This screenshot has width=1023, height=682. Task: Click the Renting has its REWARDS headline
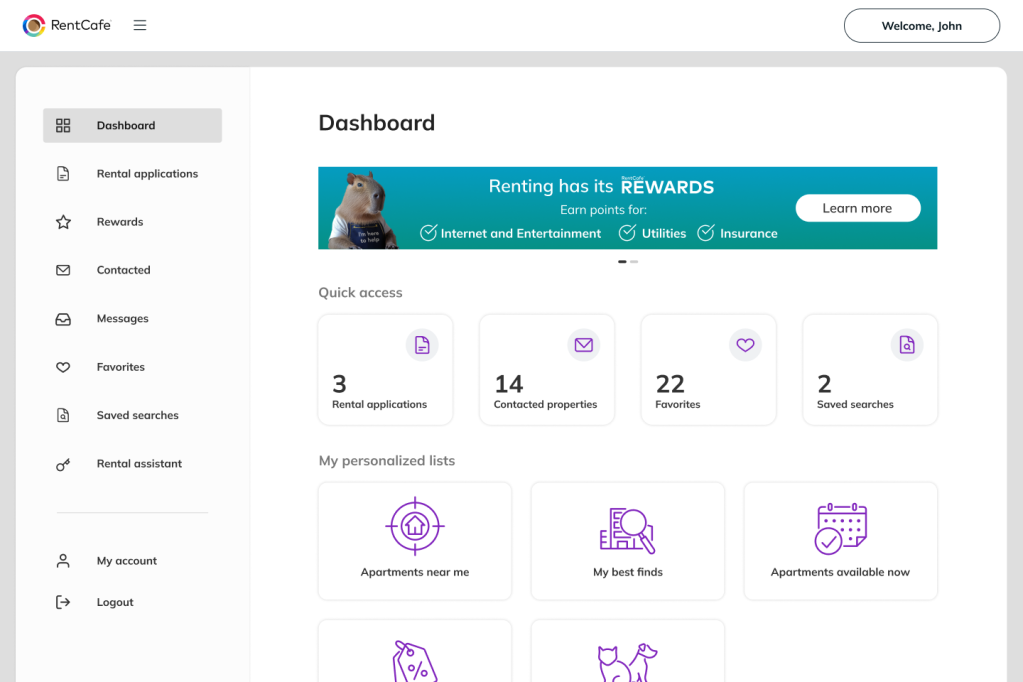[601, 187]
